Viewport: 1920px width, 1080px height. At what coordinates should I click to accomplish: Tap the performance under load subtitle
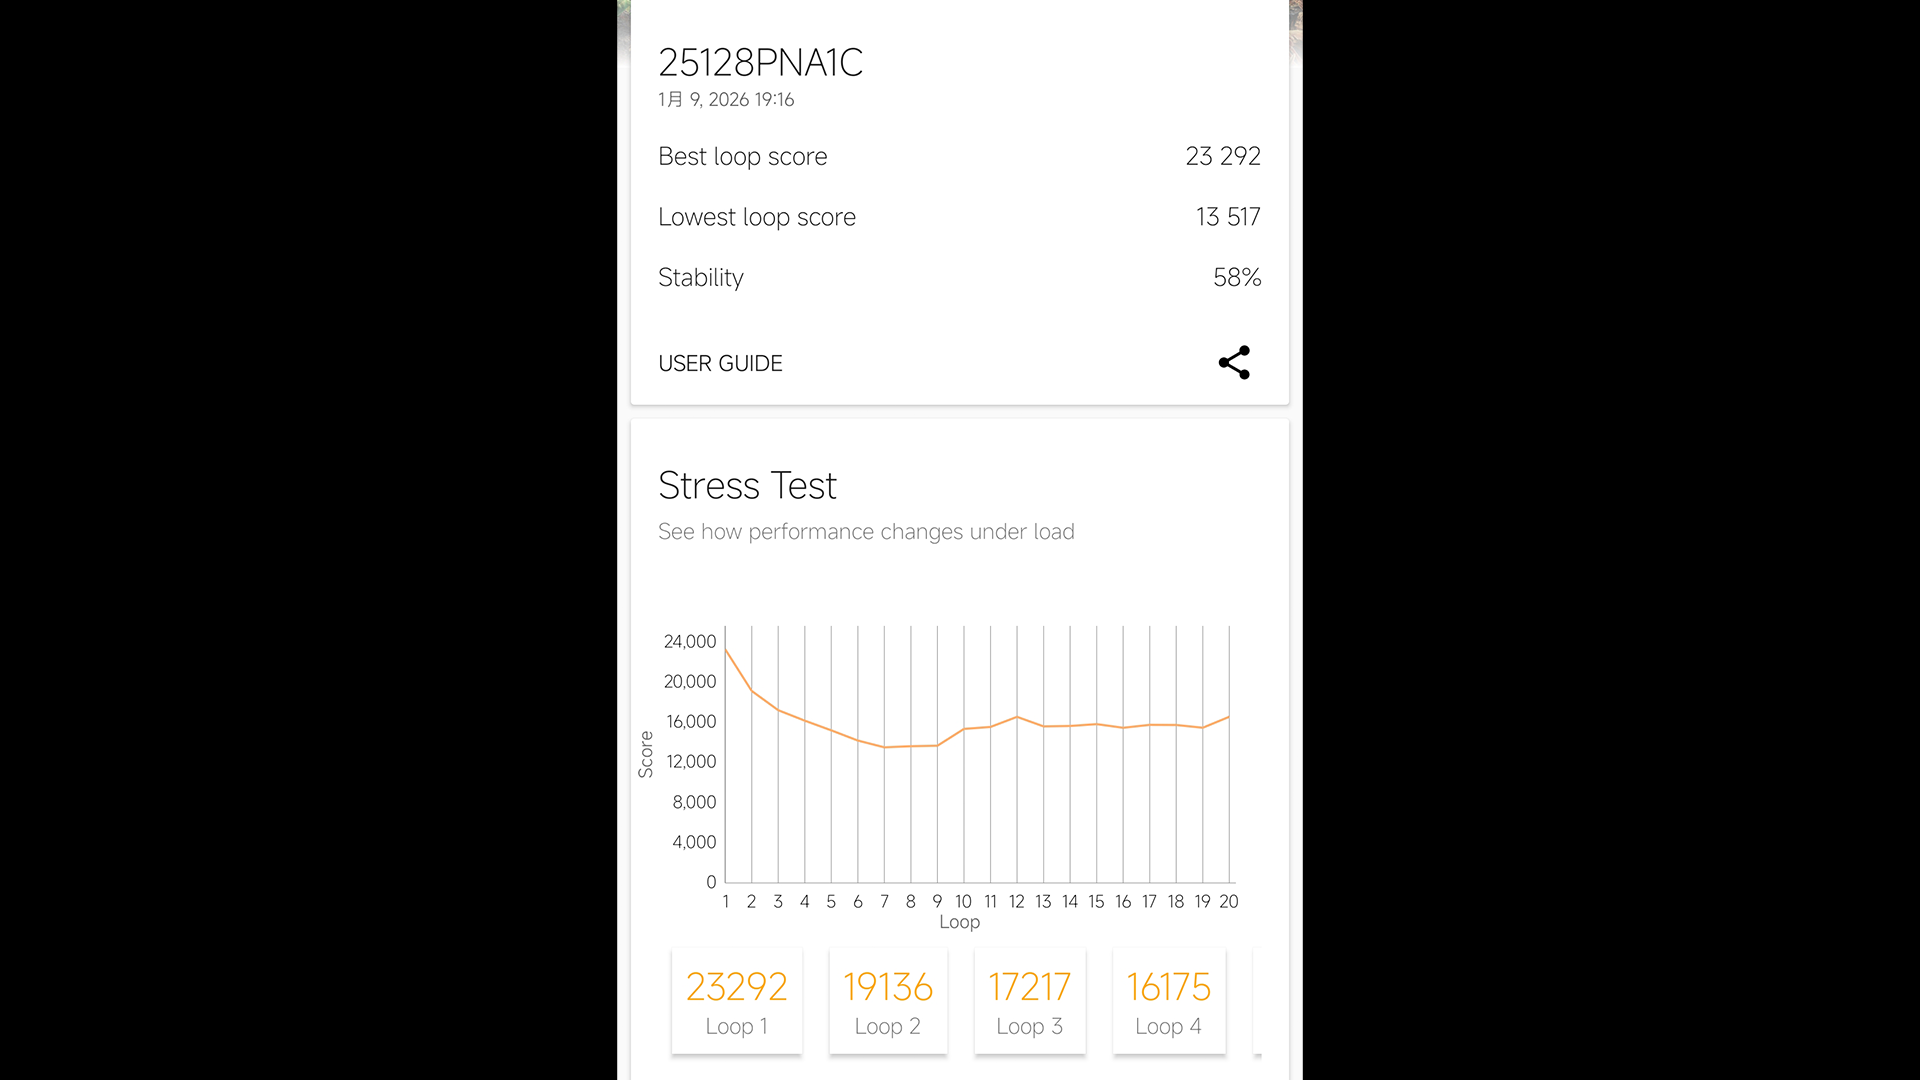pyautogui.click(x=866, y=532)
